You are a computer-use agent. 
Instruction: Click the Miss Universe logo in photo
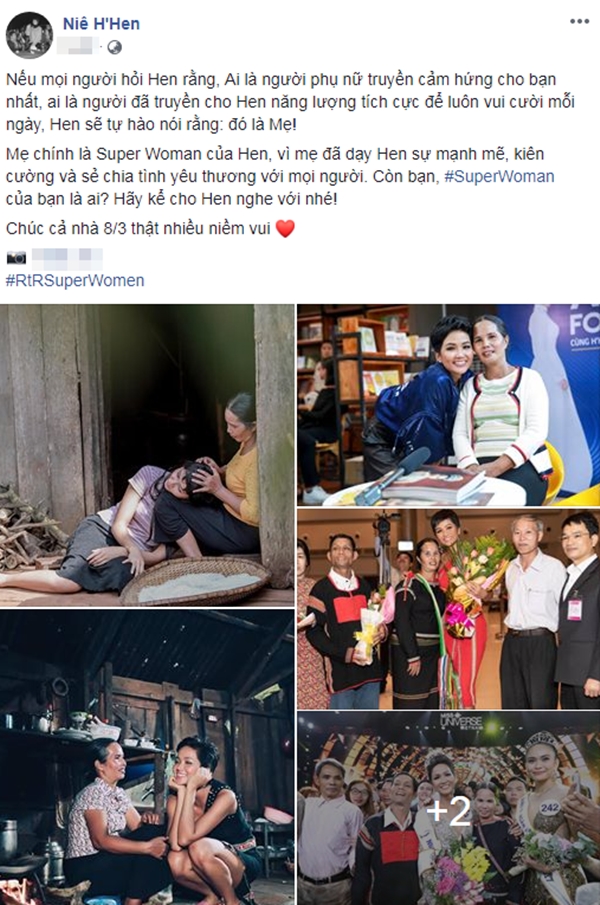tap(460, 721)
